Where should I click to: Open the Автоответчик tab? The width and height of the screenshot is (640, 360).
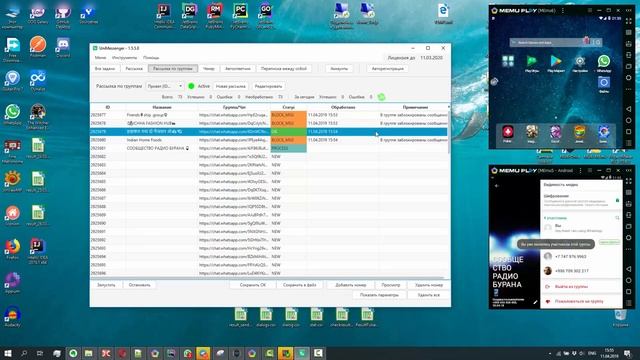click(238, 69)
